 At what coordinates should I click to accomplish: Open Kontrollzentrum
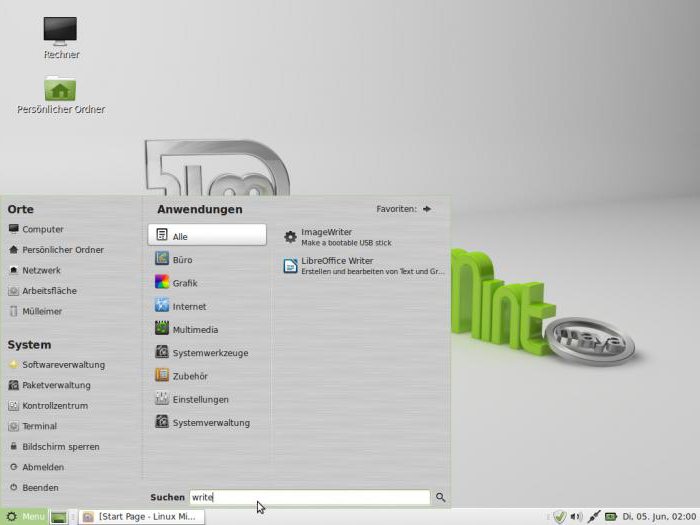click(48, 406)
